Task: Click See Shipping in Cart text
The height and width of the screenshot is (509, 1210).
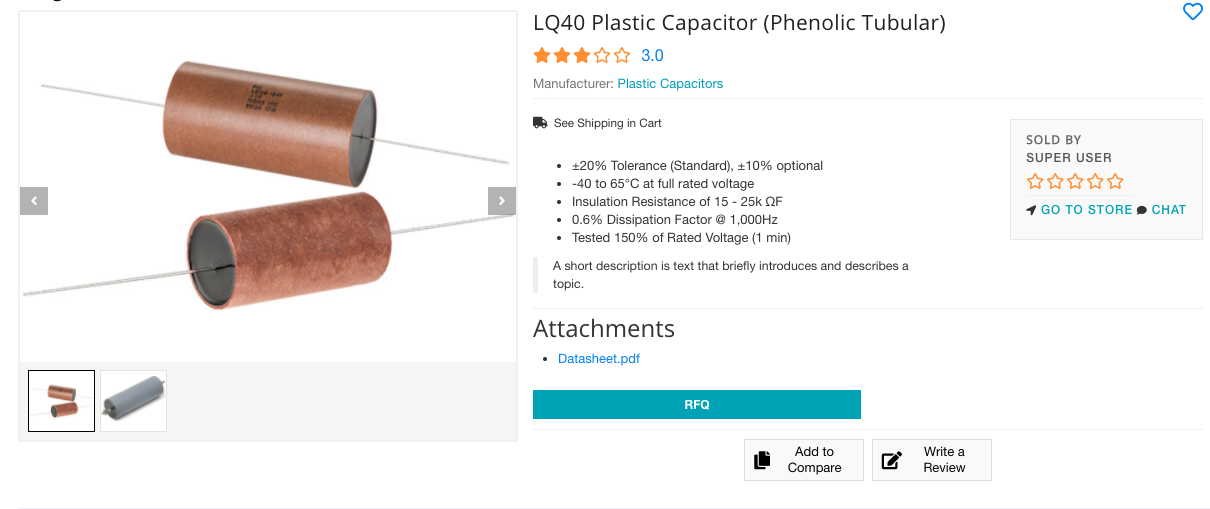Action: pyautogui.click(x=607, y=123)
